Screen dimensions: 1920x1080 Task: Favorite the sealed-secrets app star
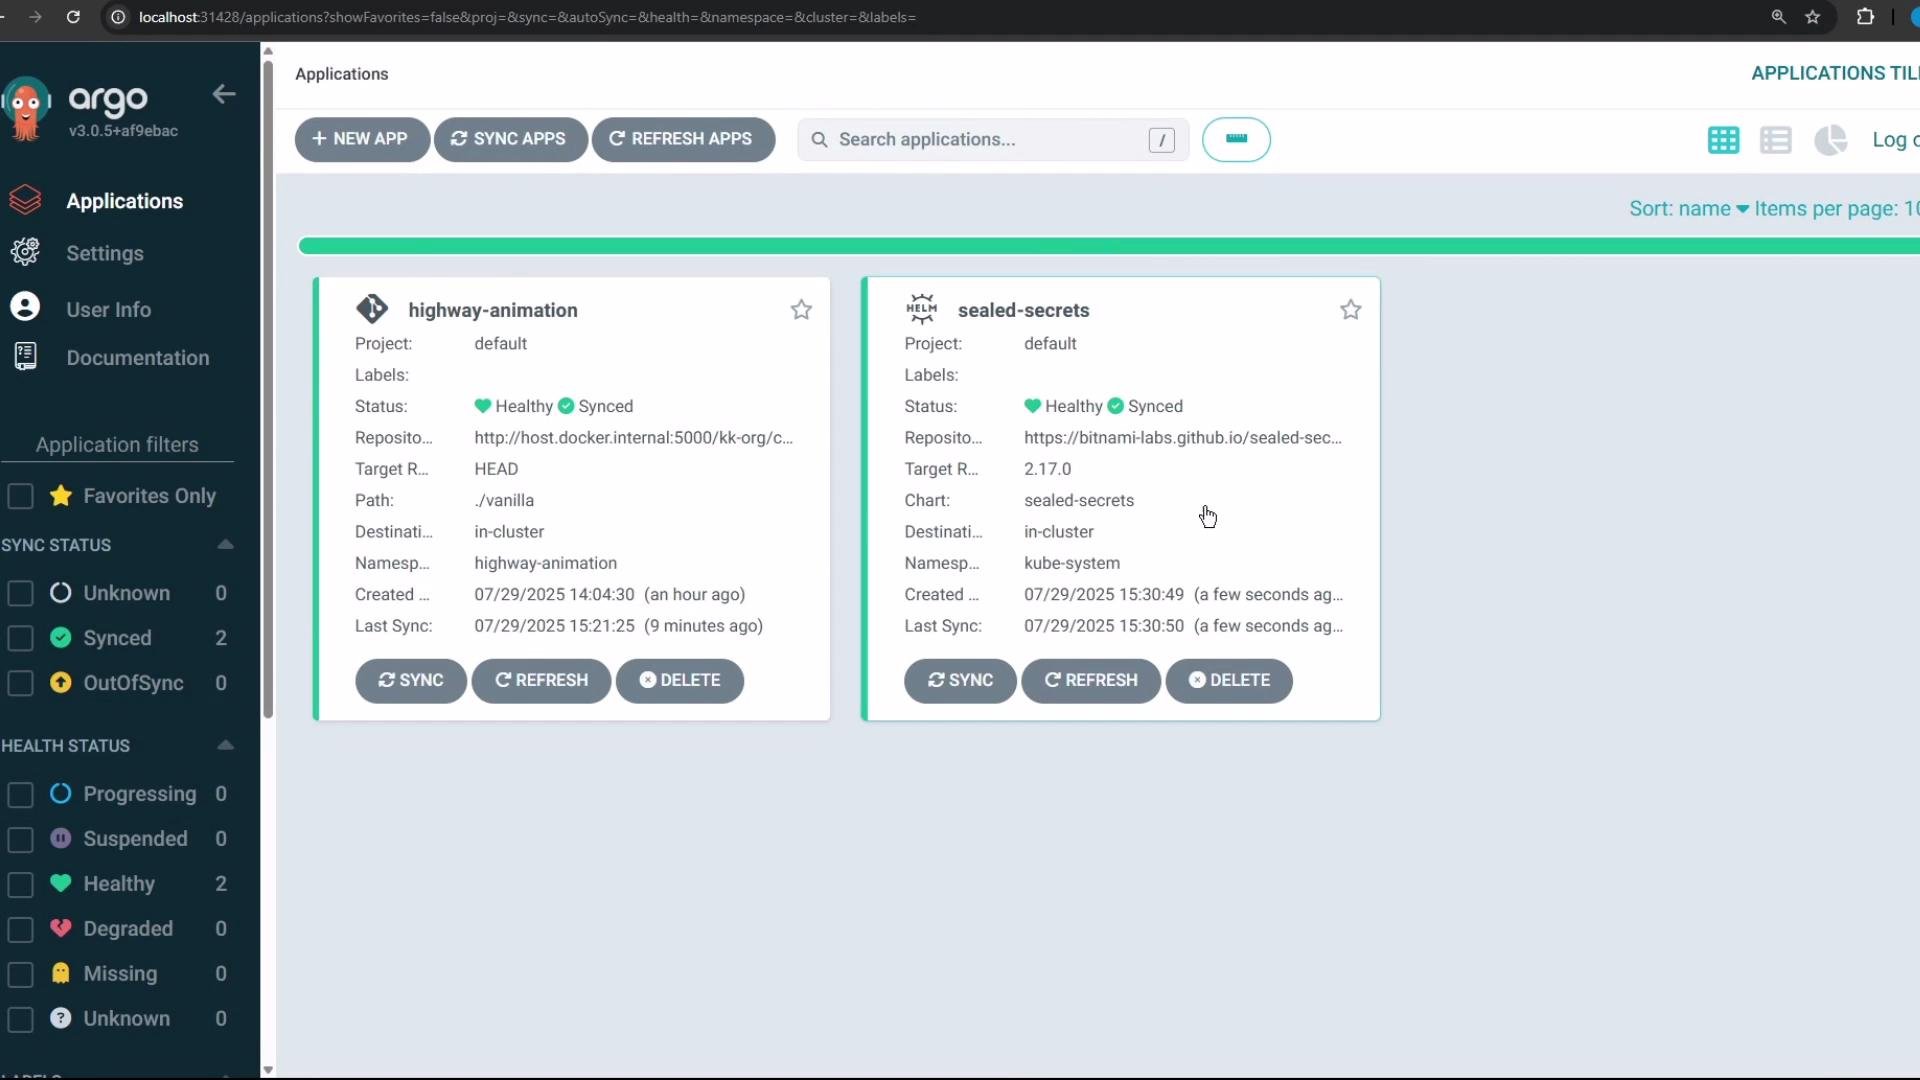click(1351, 310)
